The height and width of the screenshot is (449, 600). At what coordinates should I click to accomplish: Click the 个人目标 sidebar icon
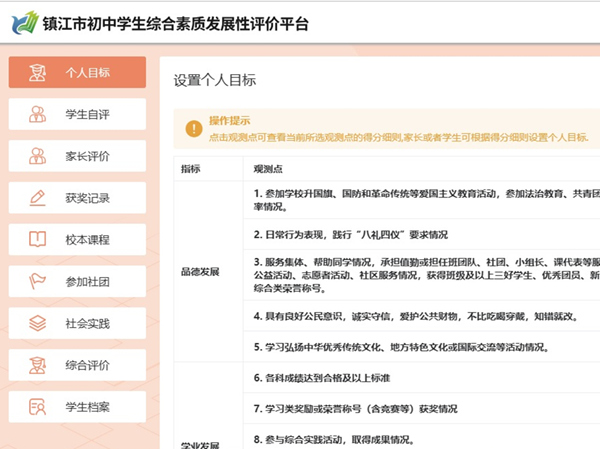coord(38,72)
